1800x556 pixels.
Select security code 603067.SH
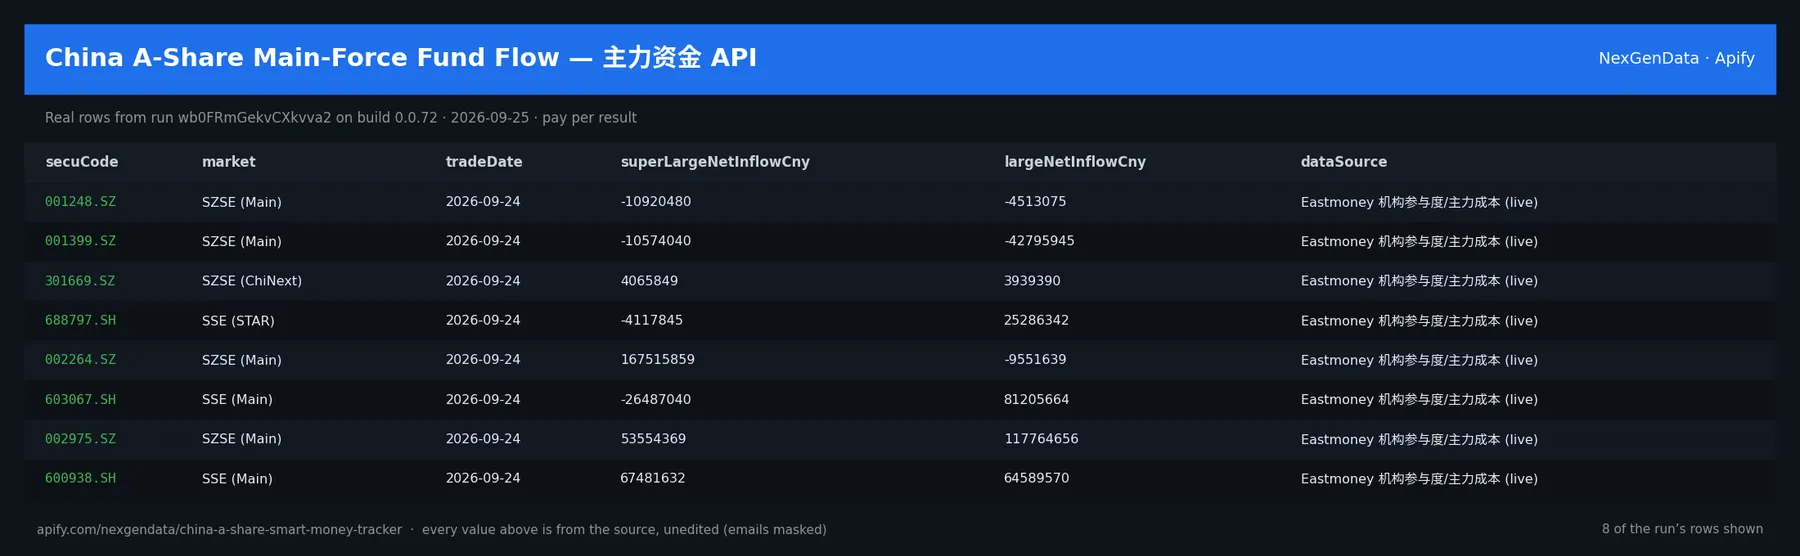coord(80,399)
